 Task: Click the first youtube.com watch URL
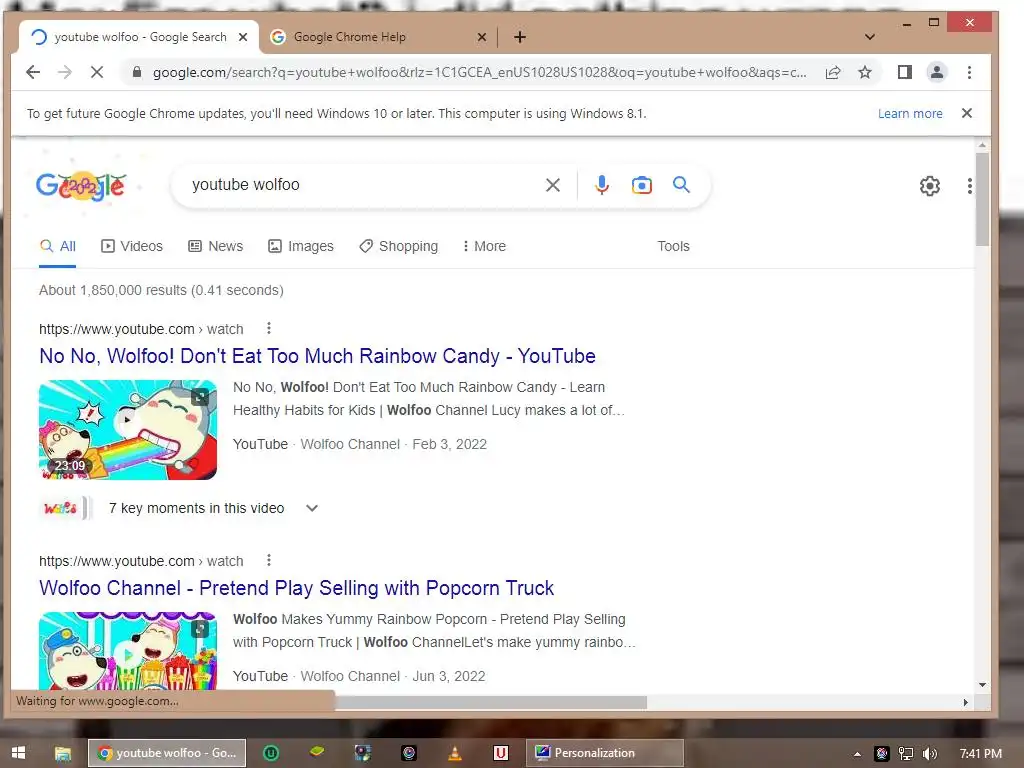tap(141, 329)
